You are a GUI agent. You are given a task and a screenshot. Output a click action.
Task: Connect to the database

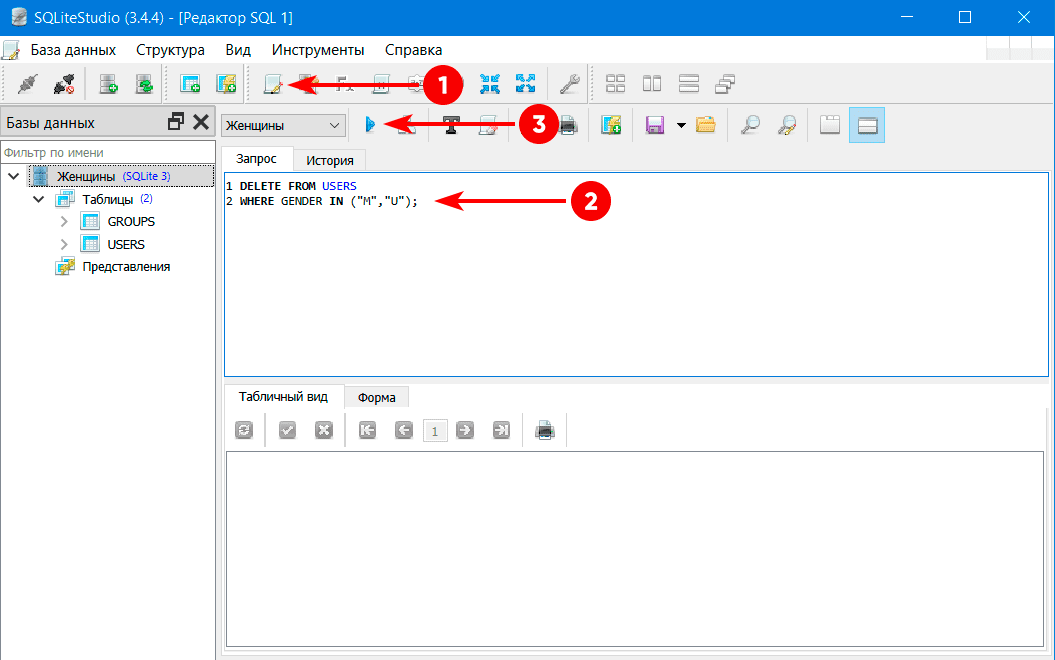28,84
